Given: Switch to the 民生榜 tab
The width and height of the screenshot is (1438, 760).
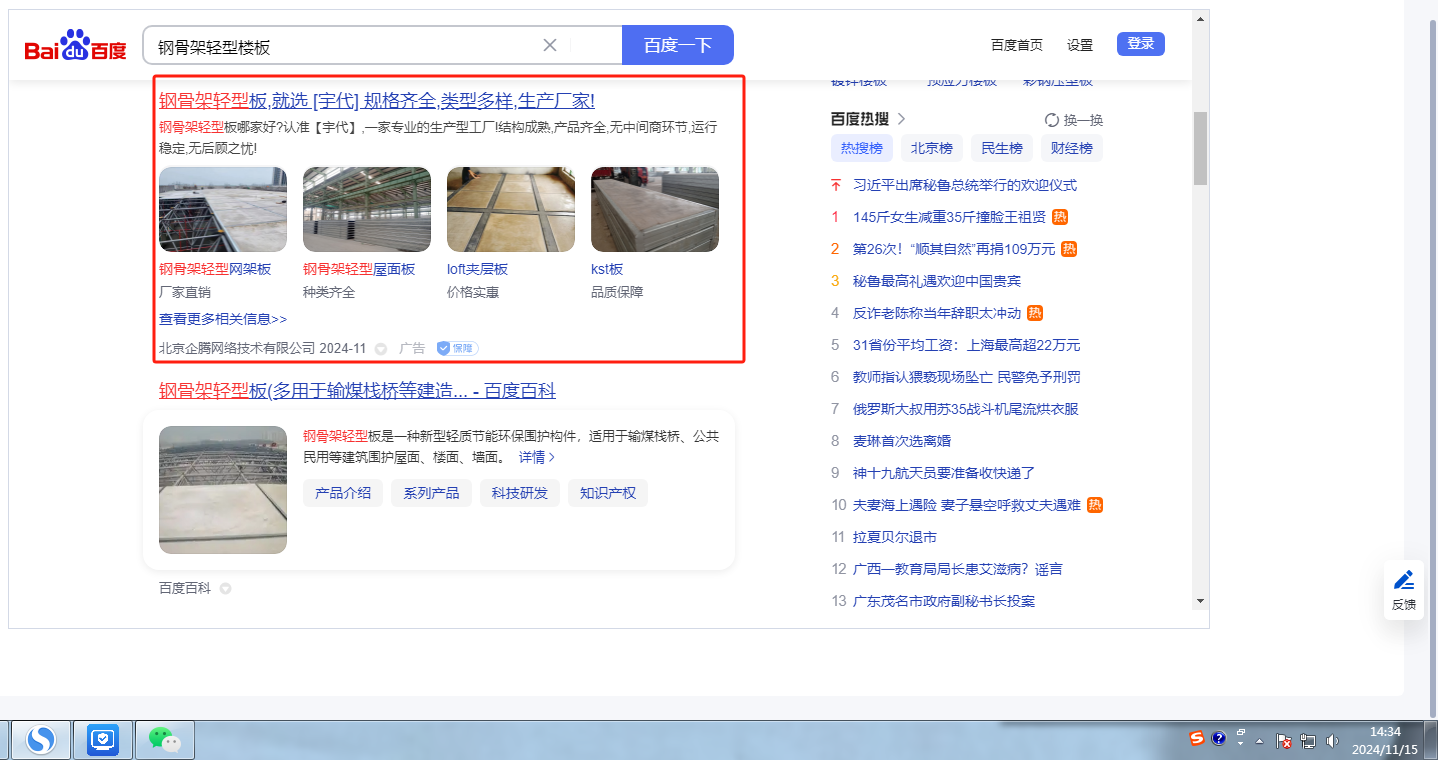Looking at the screenshot, I should [x=1002, y=148].
